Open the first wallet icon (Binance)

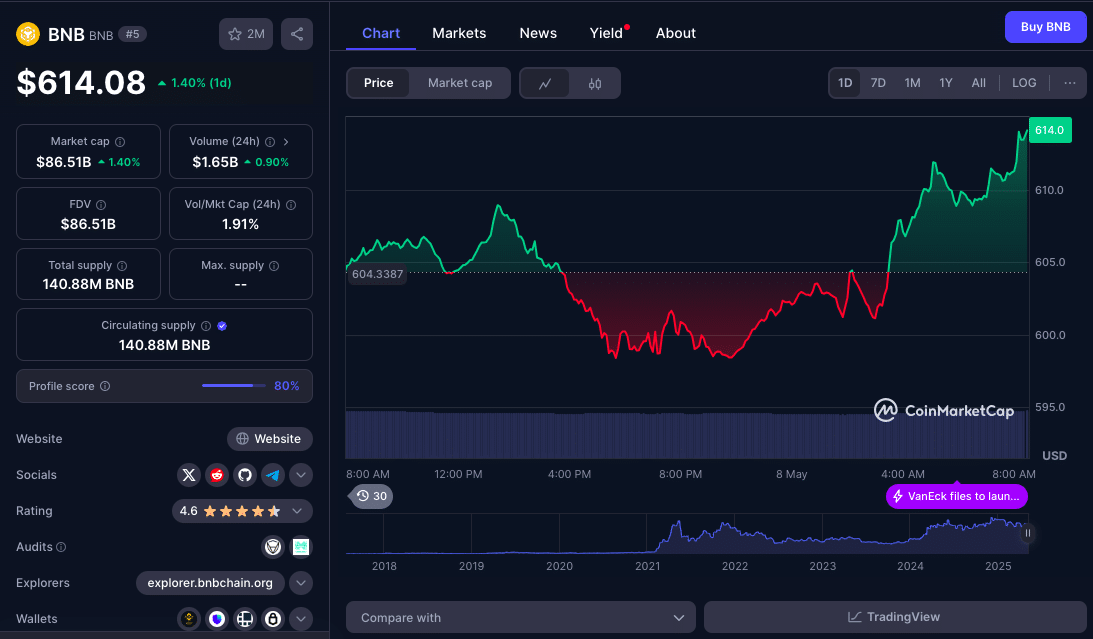point(189,619)
